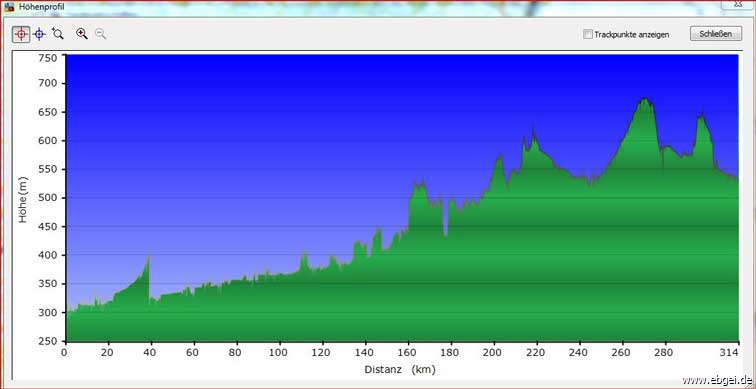Click the zoom in magnifier icon
This screenshot has width=756, height=389.
pos(82,33)
